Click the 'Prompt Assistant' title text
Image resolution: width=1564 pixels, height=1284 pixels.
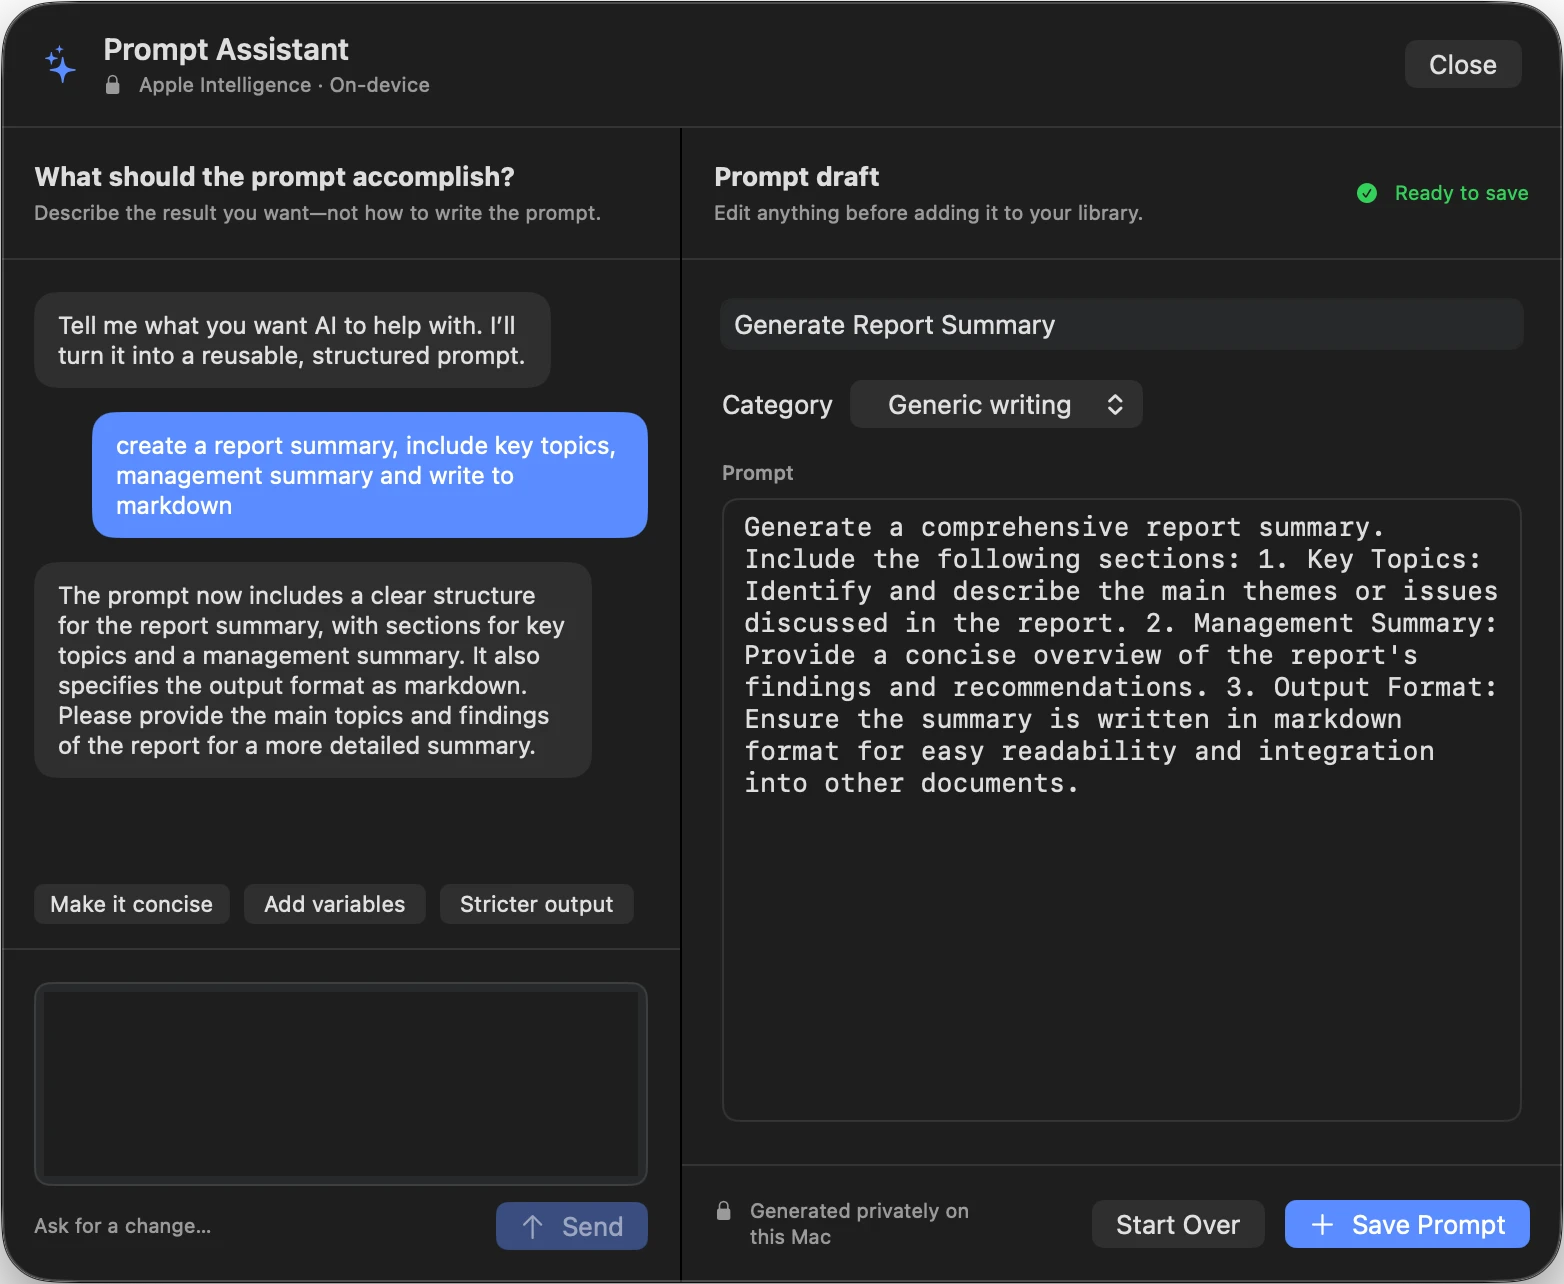pyautogui.click(x=226, y=49)
